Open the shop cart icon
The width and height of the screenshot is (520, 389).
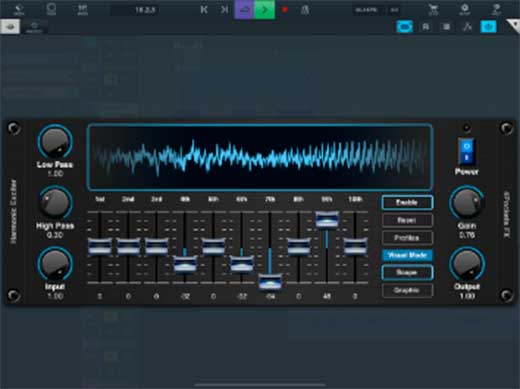[x=433, y=9]
